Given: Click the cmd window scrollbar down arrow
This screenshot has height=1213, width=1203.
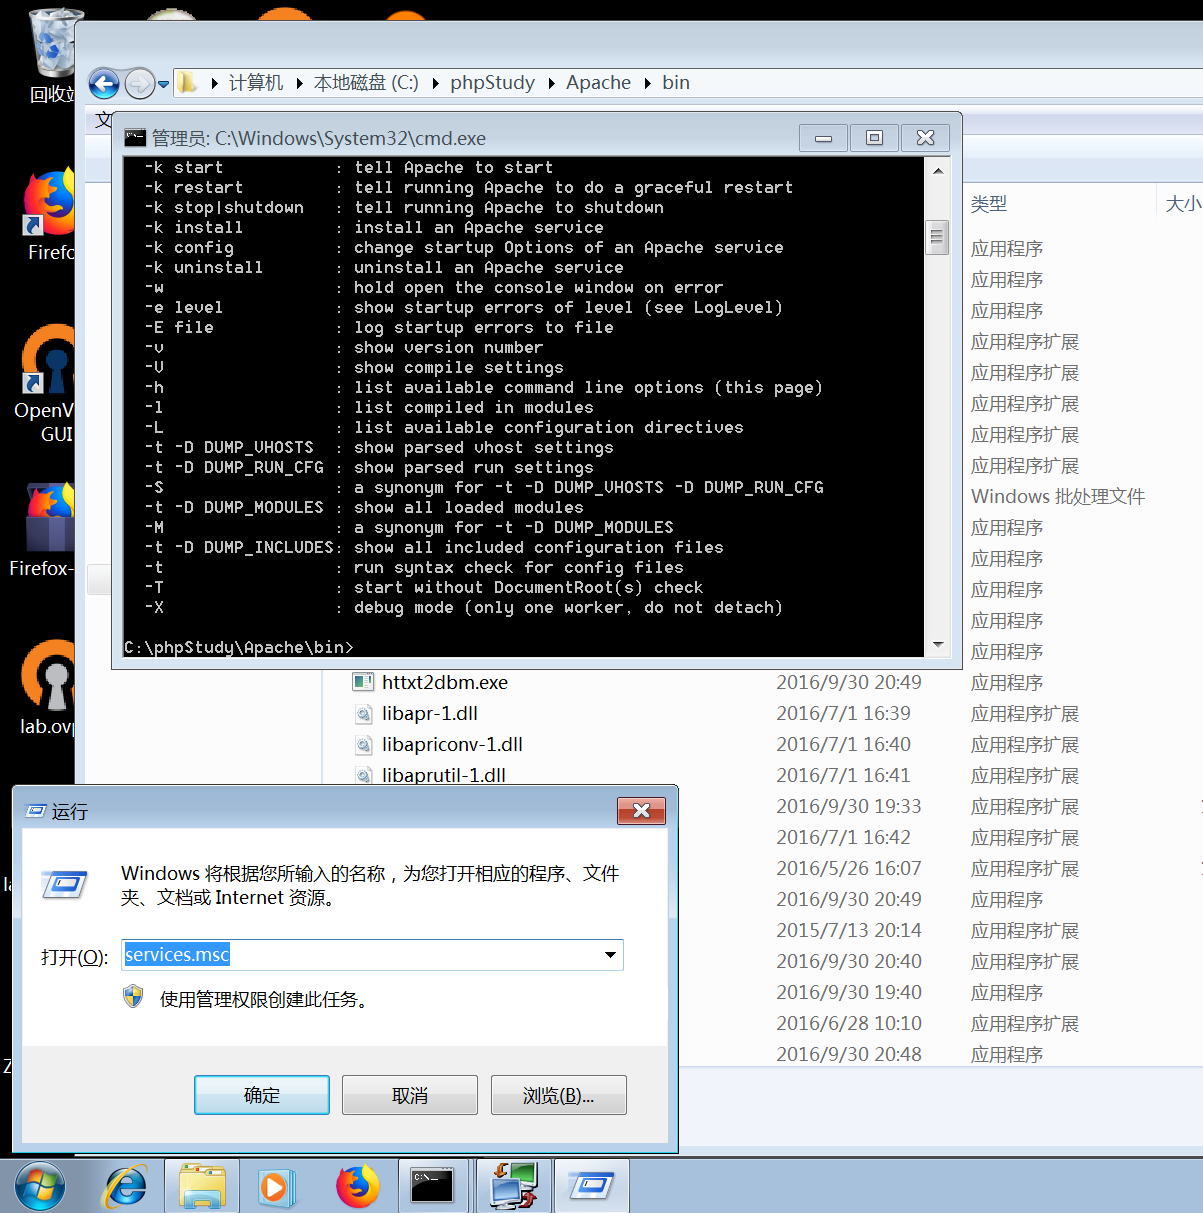Looking at the screenshot, I should coord(937,645).
